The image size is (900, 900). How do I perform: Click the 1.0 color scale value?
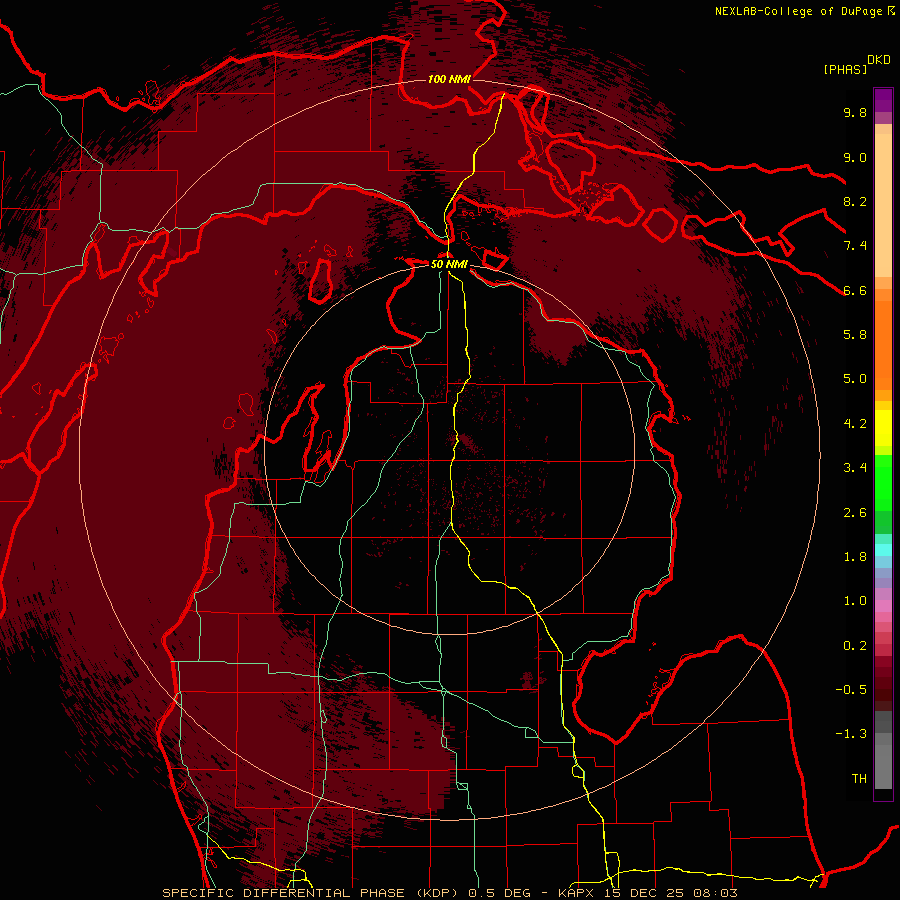[x=855, y=600]
